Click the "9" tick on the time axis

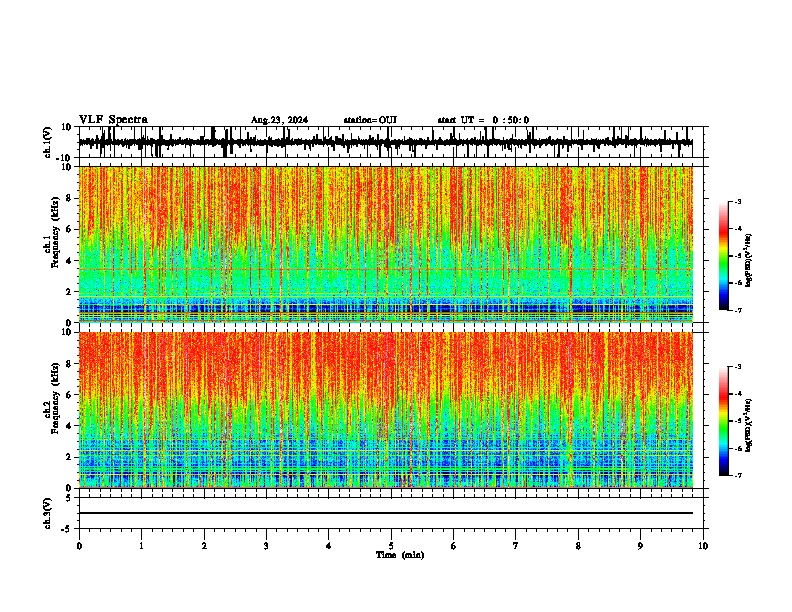point(640,546)
